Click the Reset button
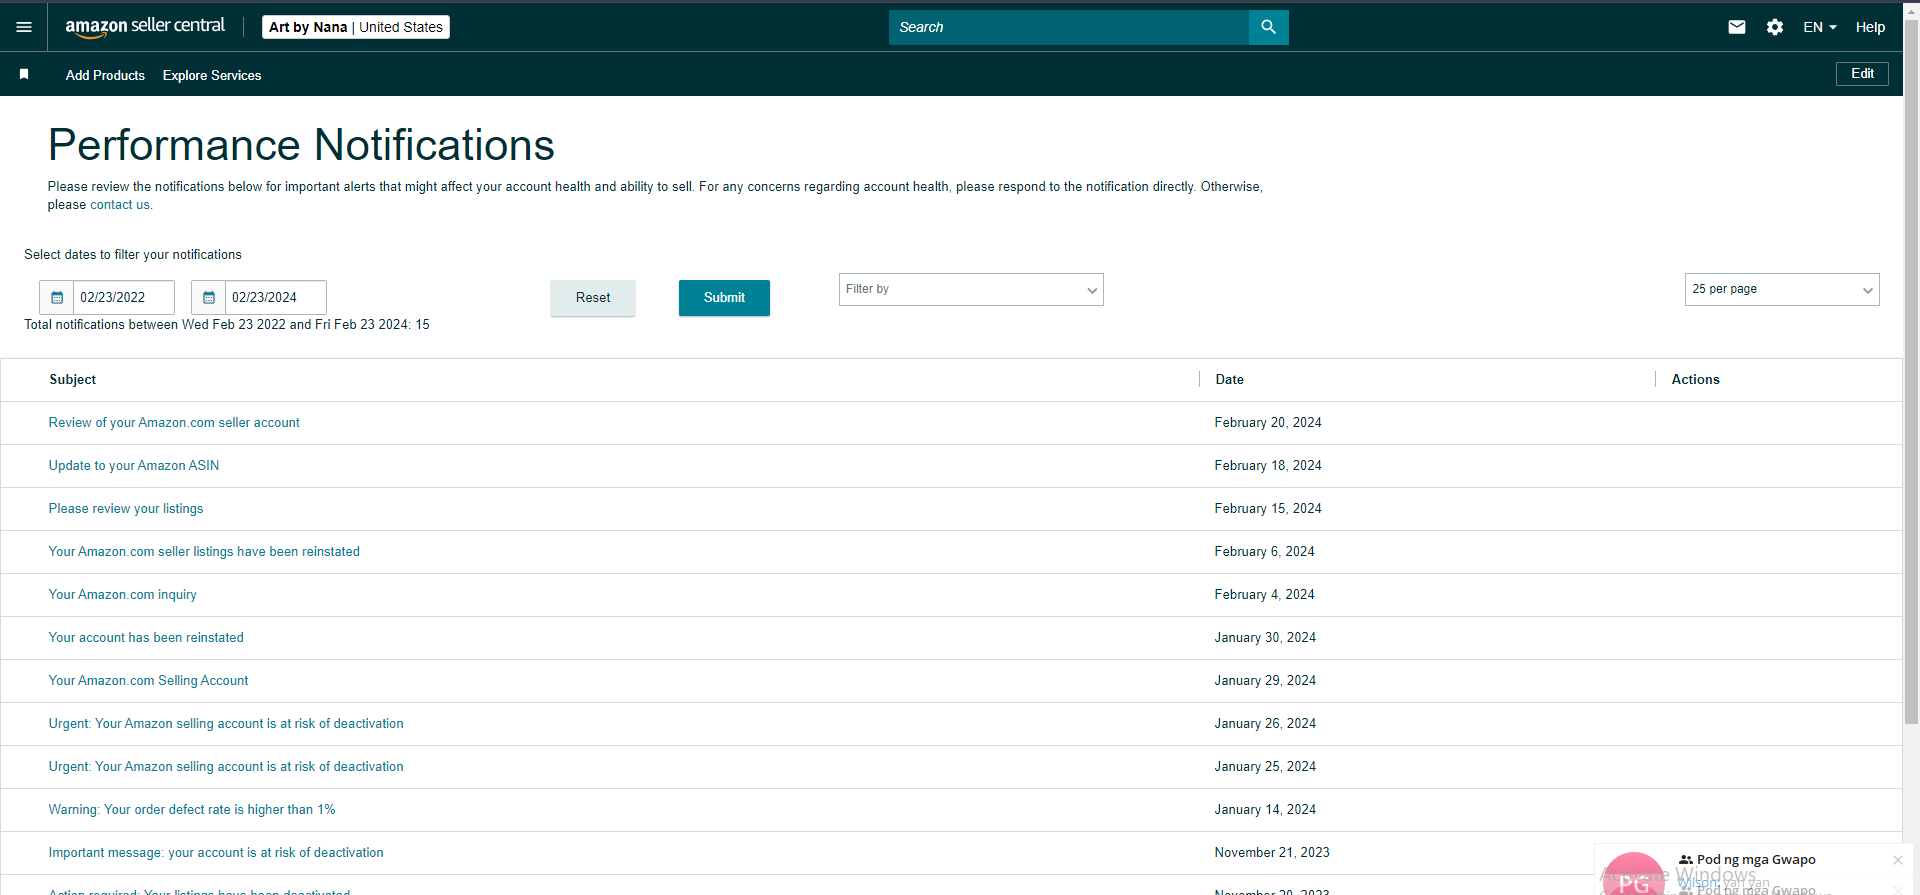1920x895 pixels. click(593, 298)
